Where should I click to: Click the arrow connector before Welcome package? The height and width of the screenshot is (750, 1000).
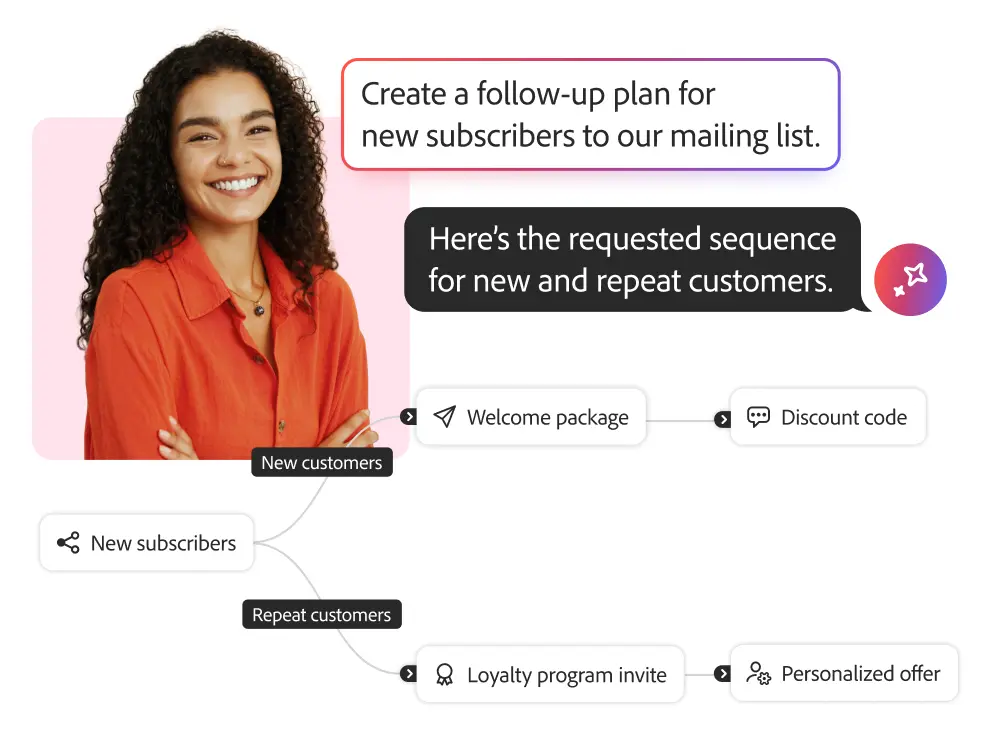408,416
